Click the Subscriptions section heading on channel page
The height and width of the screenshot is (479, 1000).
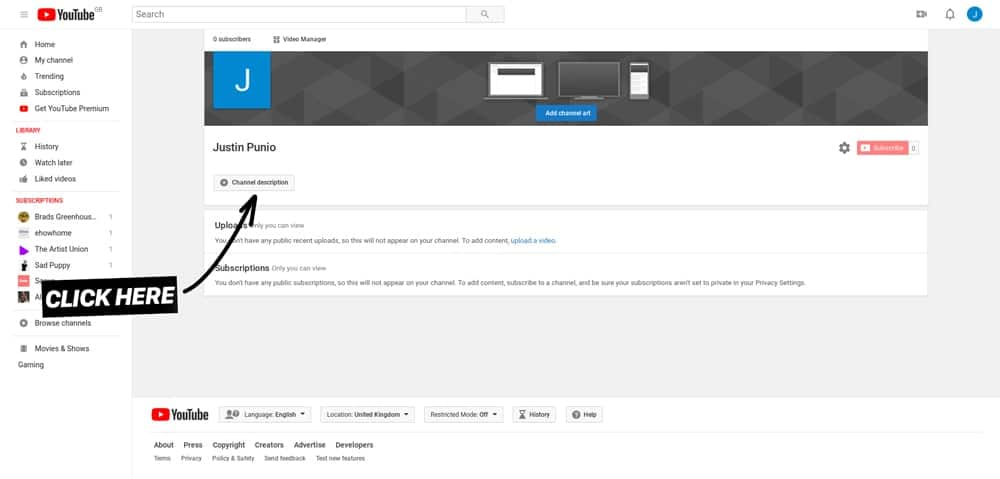(242, 269)
